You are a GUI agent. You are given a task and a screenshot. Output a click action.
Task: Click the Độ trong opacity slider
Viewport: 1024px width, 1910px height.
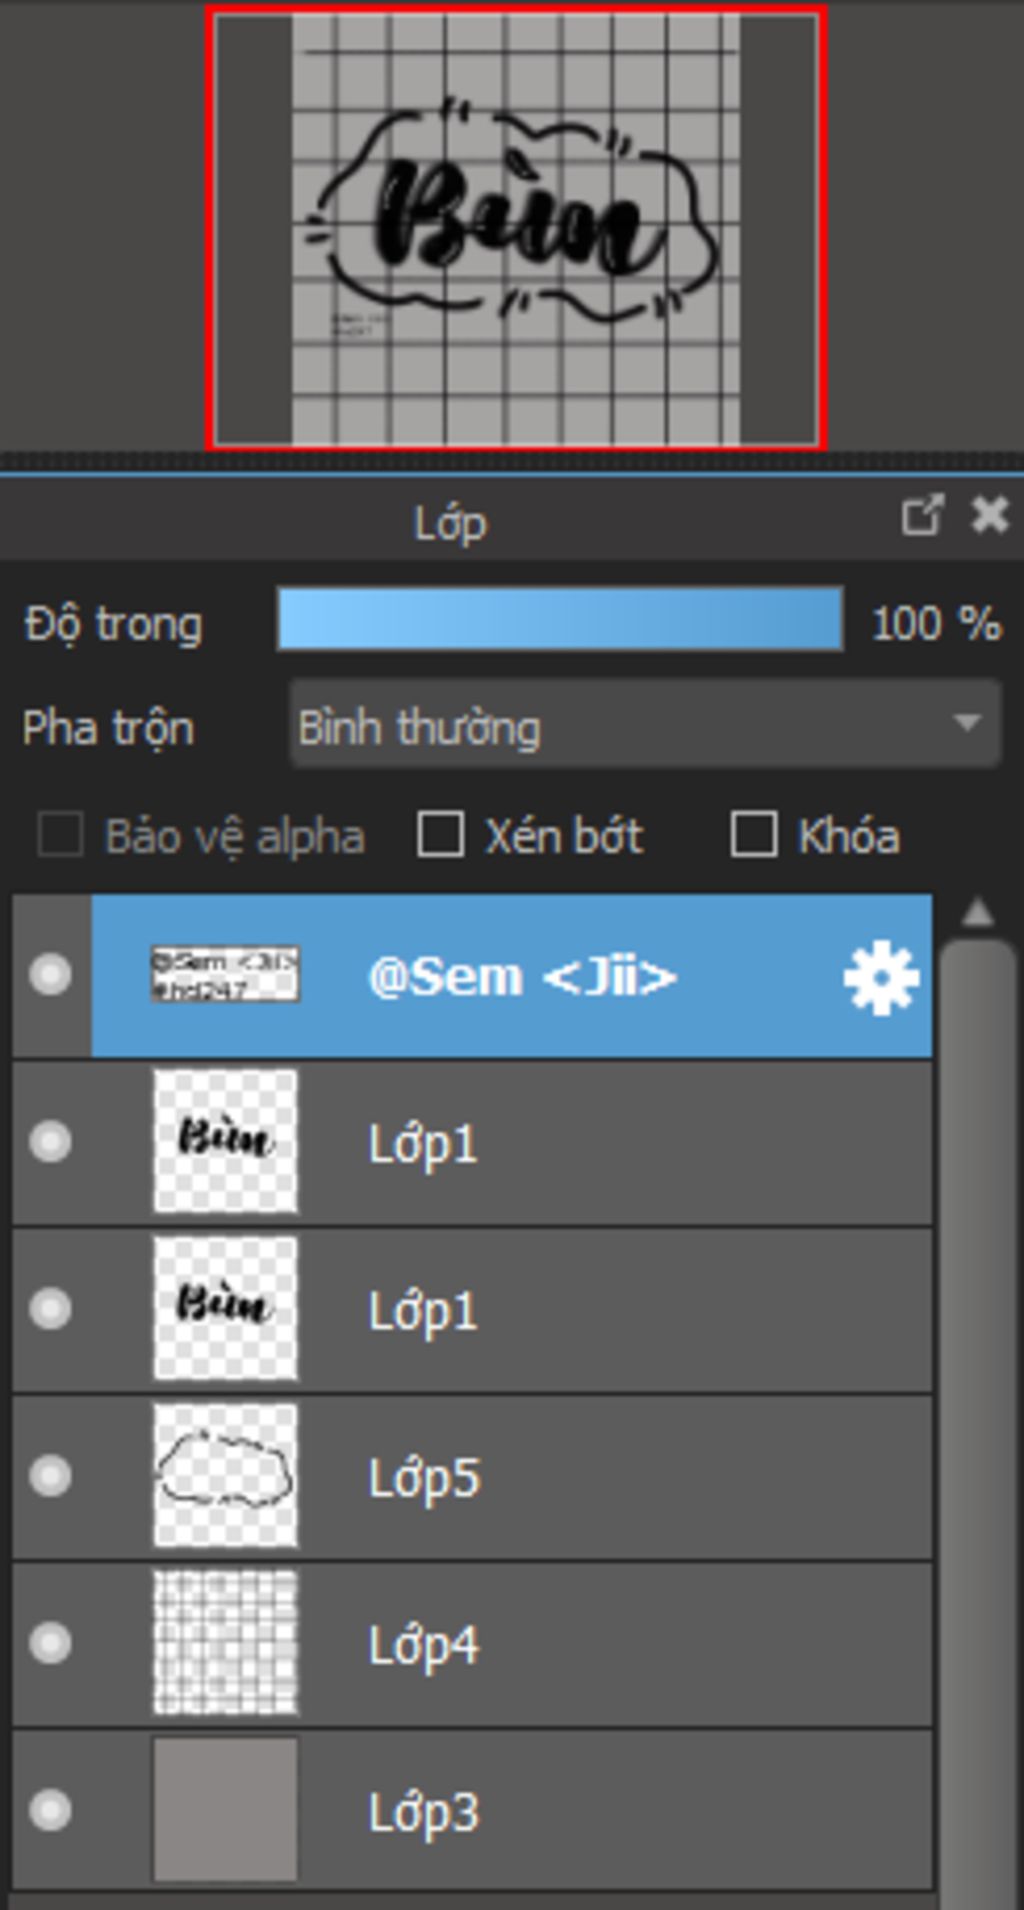(560, 620)
